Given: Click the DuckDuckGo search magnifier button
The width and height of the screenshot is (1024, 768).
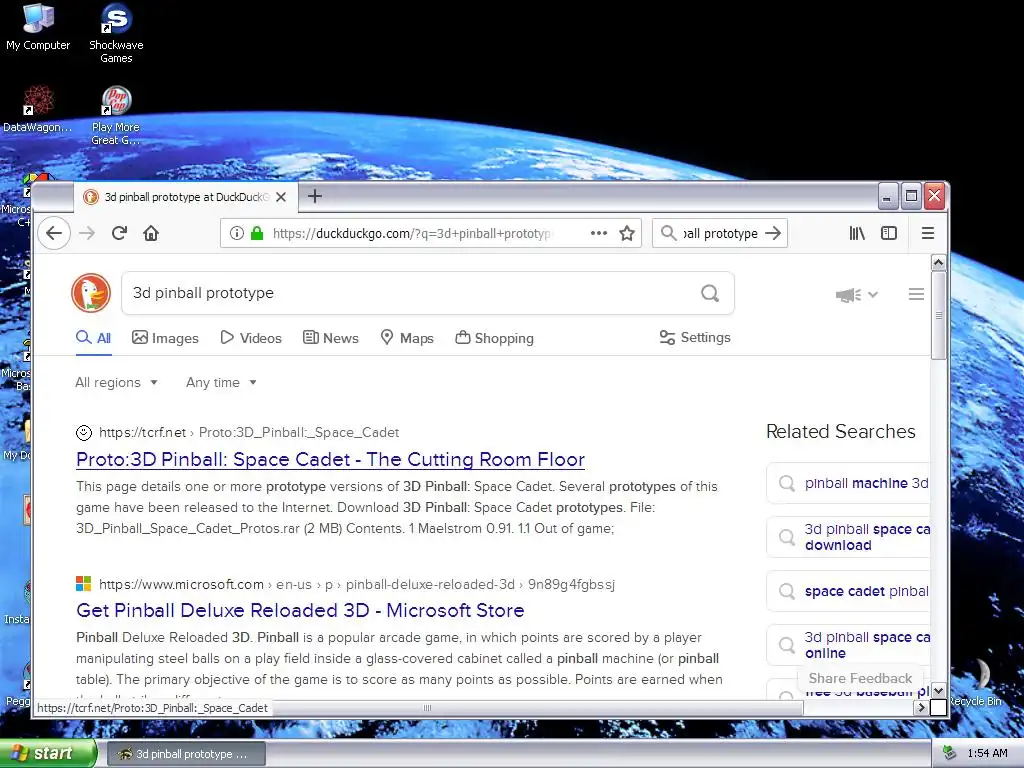Looking at the screenshot, I should (710, 293).
